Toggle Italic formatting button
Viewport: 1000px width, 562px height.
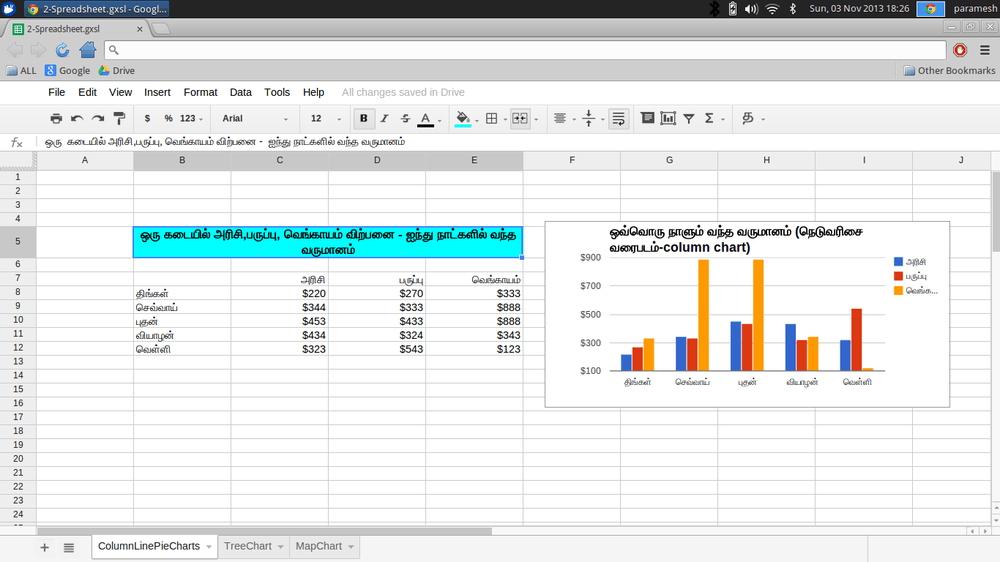(384, 118)
